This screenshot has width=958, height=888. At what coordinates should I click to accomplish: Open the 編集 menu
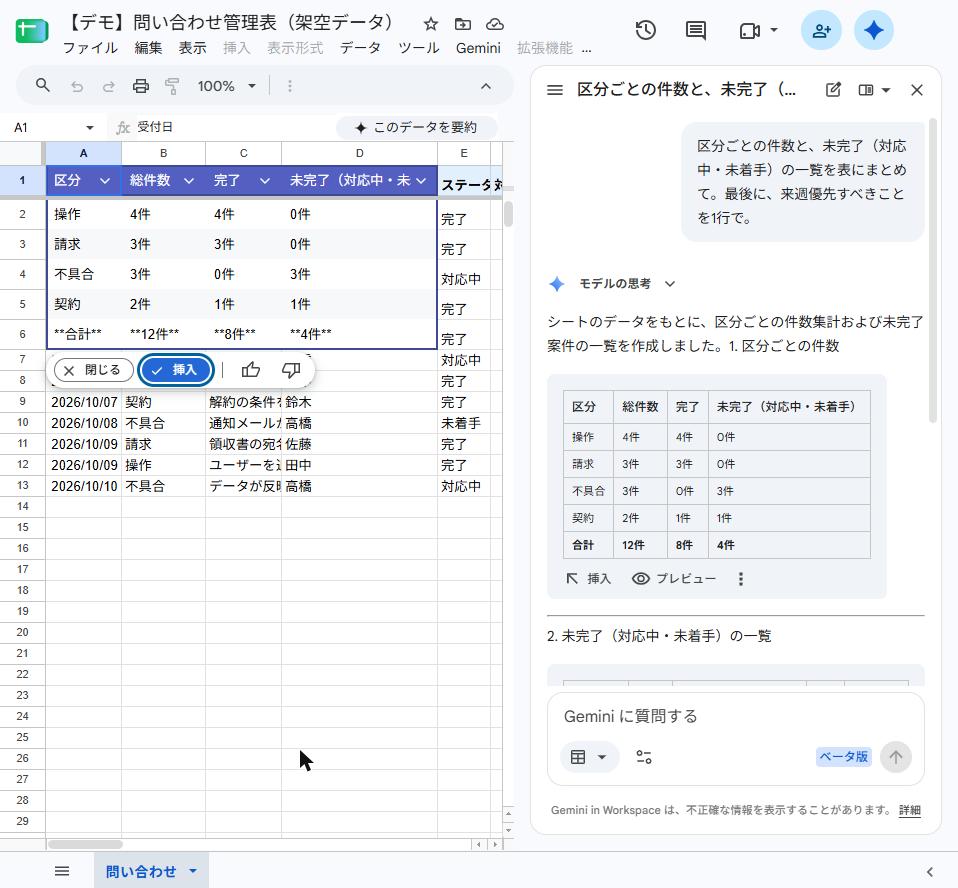[148, 48]
